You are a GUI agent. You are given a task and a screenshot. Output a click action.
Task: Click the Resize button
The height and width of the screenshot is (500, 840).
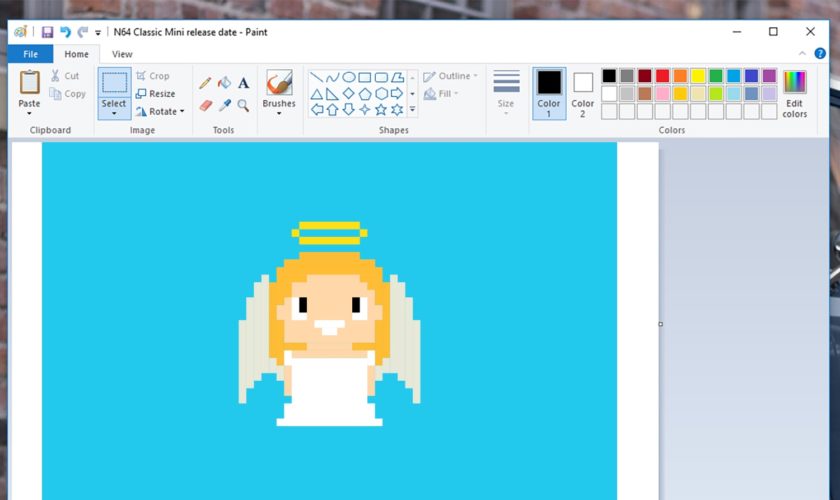click(x=155, y=94)
